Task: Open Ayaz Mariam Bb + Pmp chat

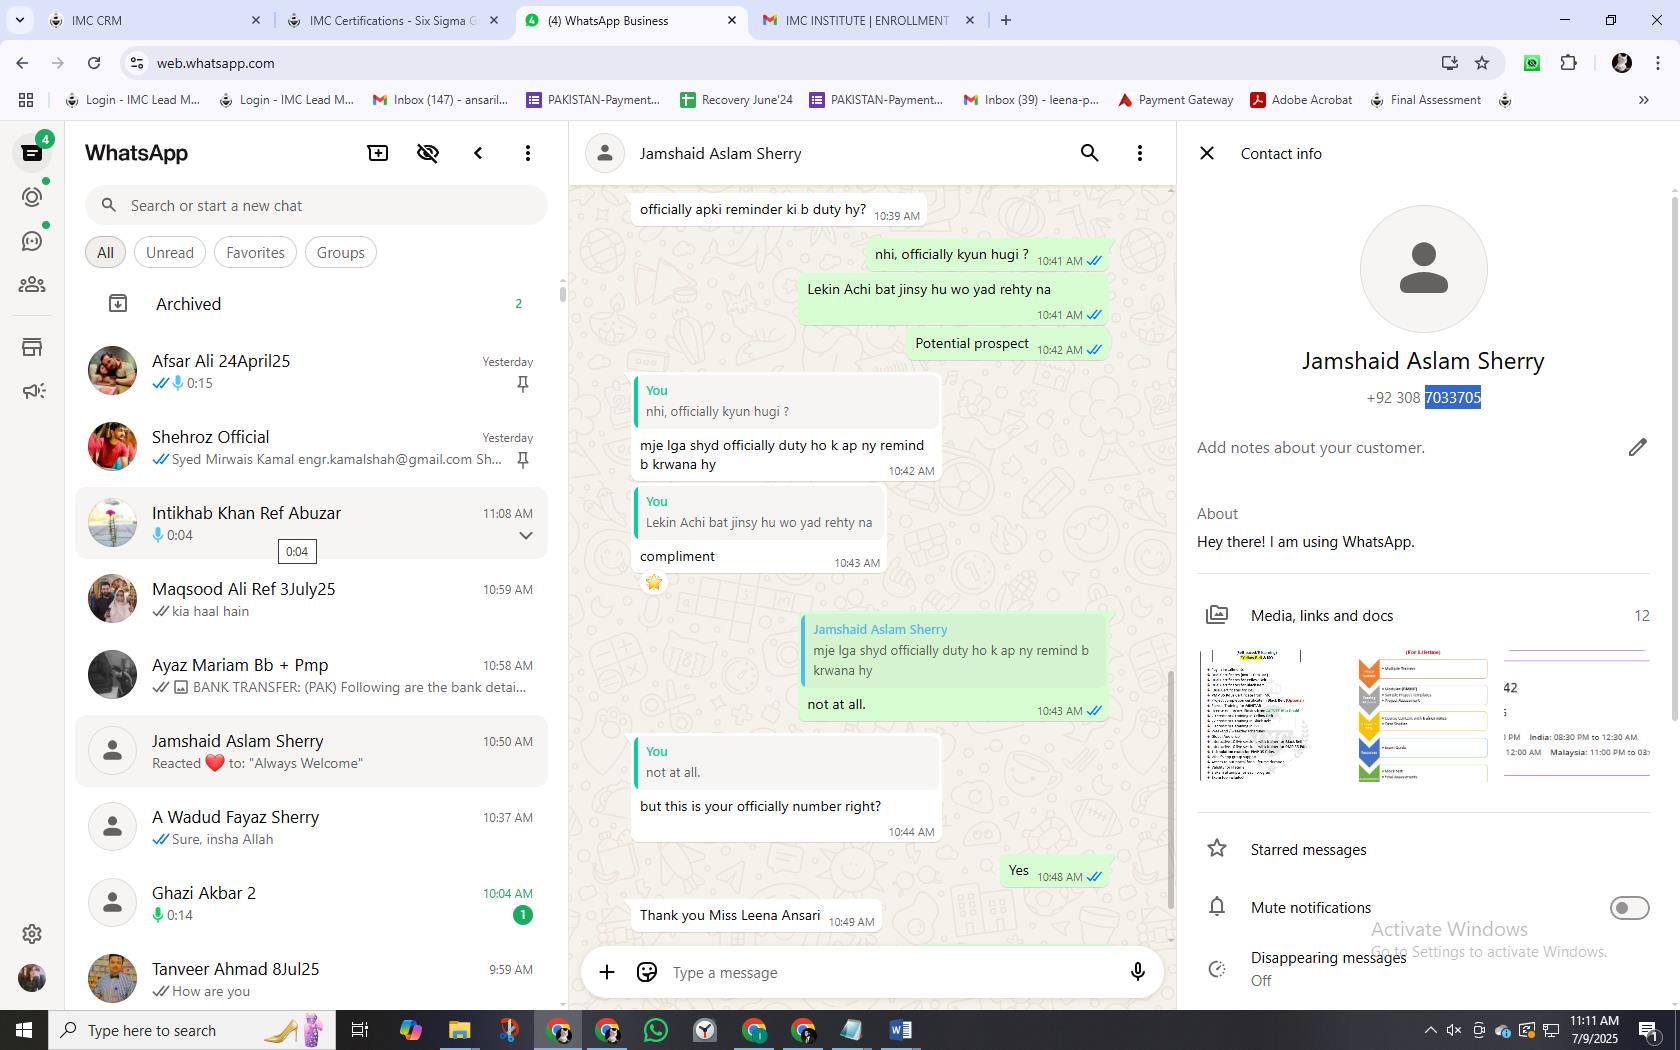Action: (x=312, y=675)
